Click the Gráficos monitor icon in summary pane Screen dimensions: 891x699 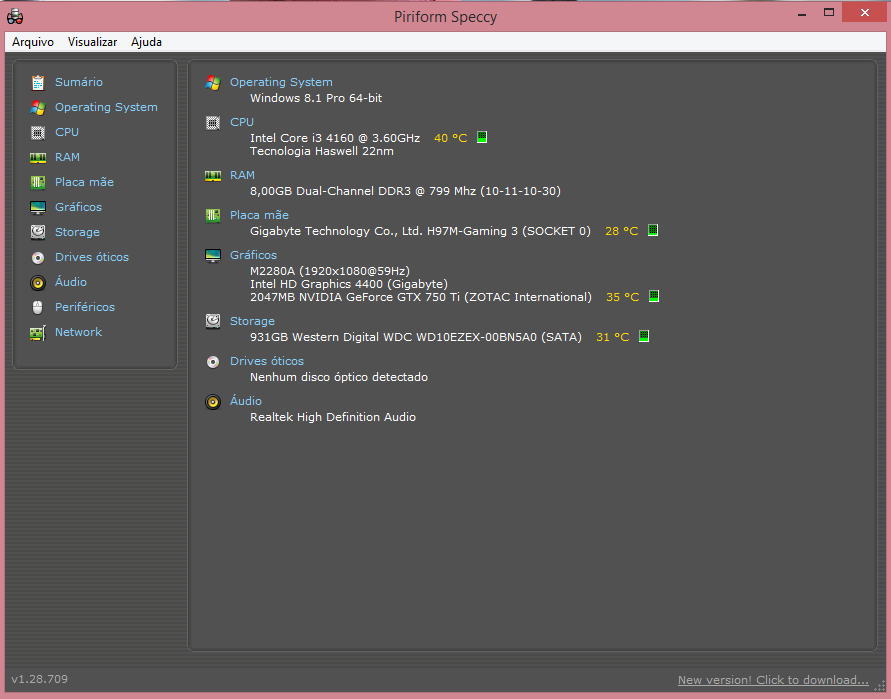pyautogui.click(x=213, y=255)
